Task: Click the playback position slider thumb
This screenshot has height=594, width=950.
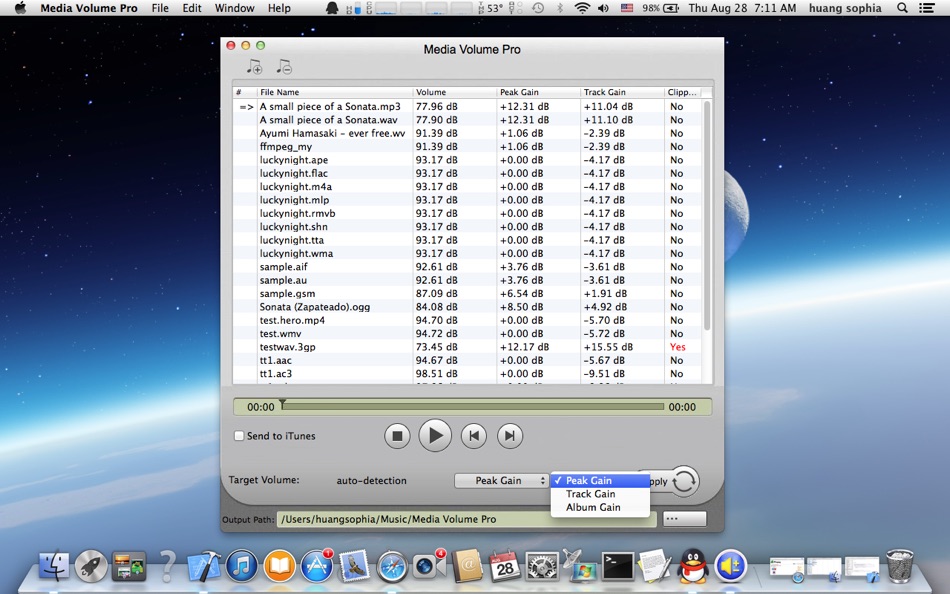Action: coord(282,404)
